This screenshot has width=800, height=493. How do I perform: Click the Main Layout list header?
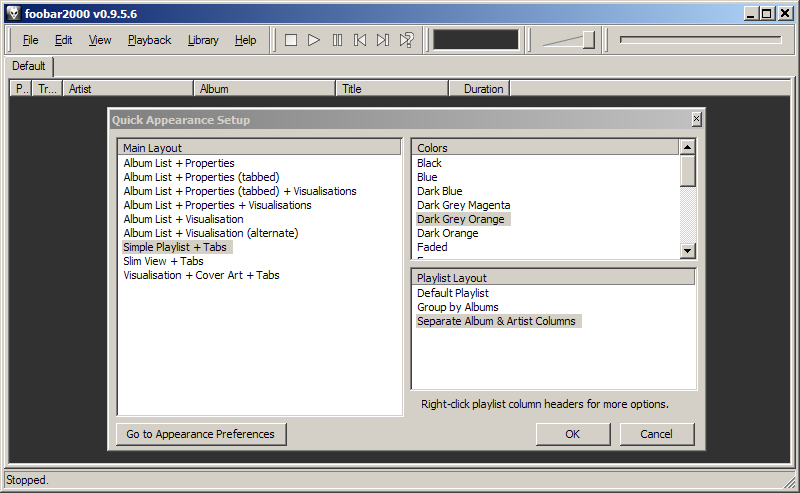click(260, 147)
